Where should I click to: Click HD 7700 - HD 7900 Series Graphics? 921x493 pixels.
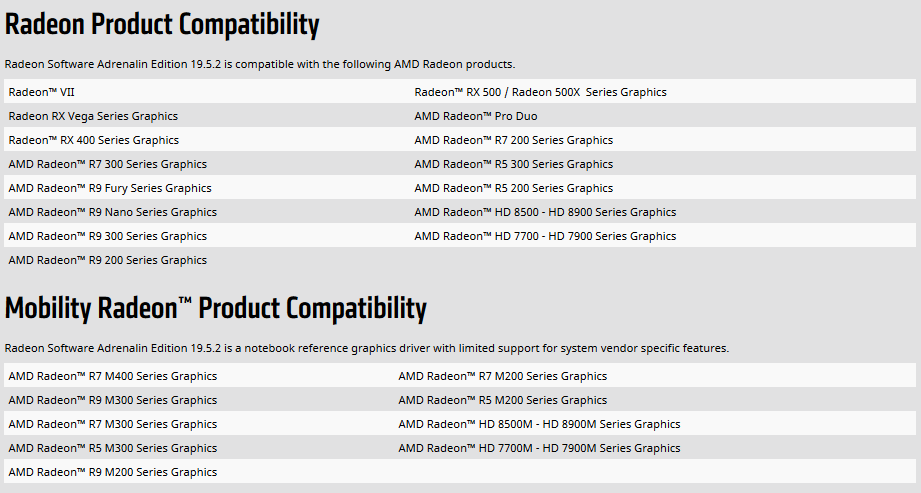click(x=545, y=236)
